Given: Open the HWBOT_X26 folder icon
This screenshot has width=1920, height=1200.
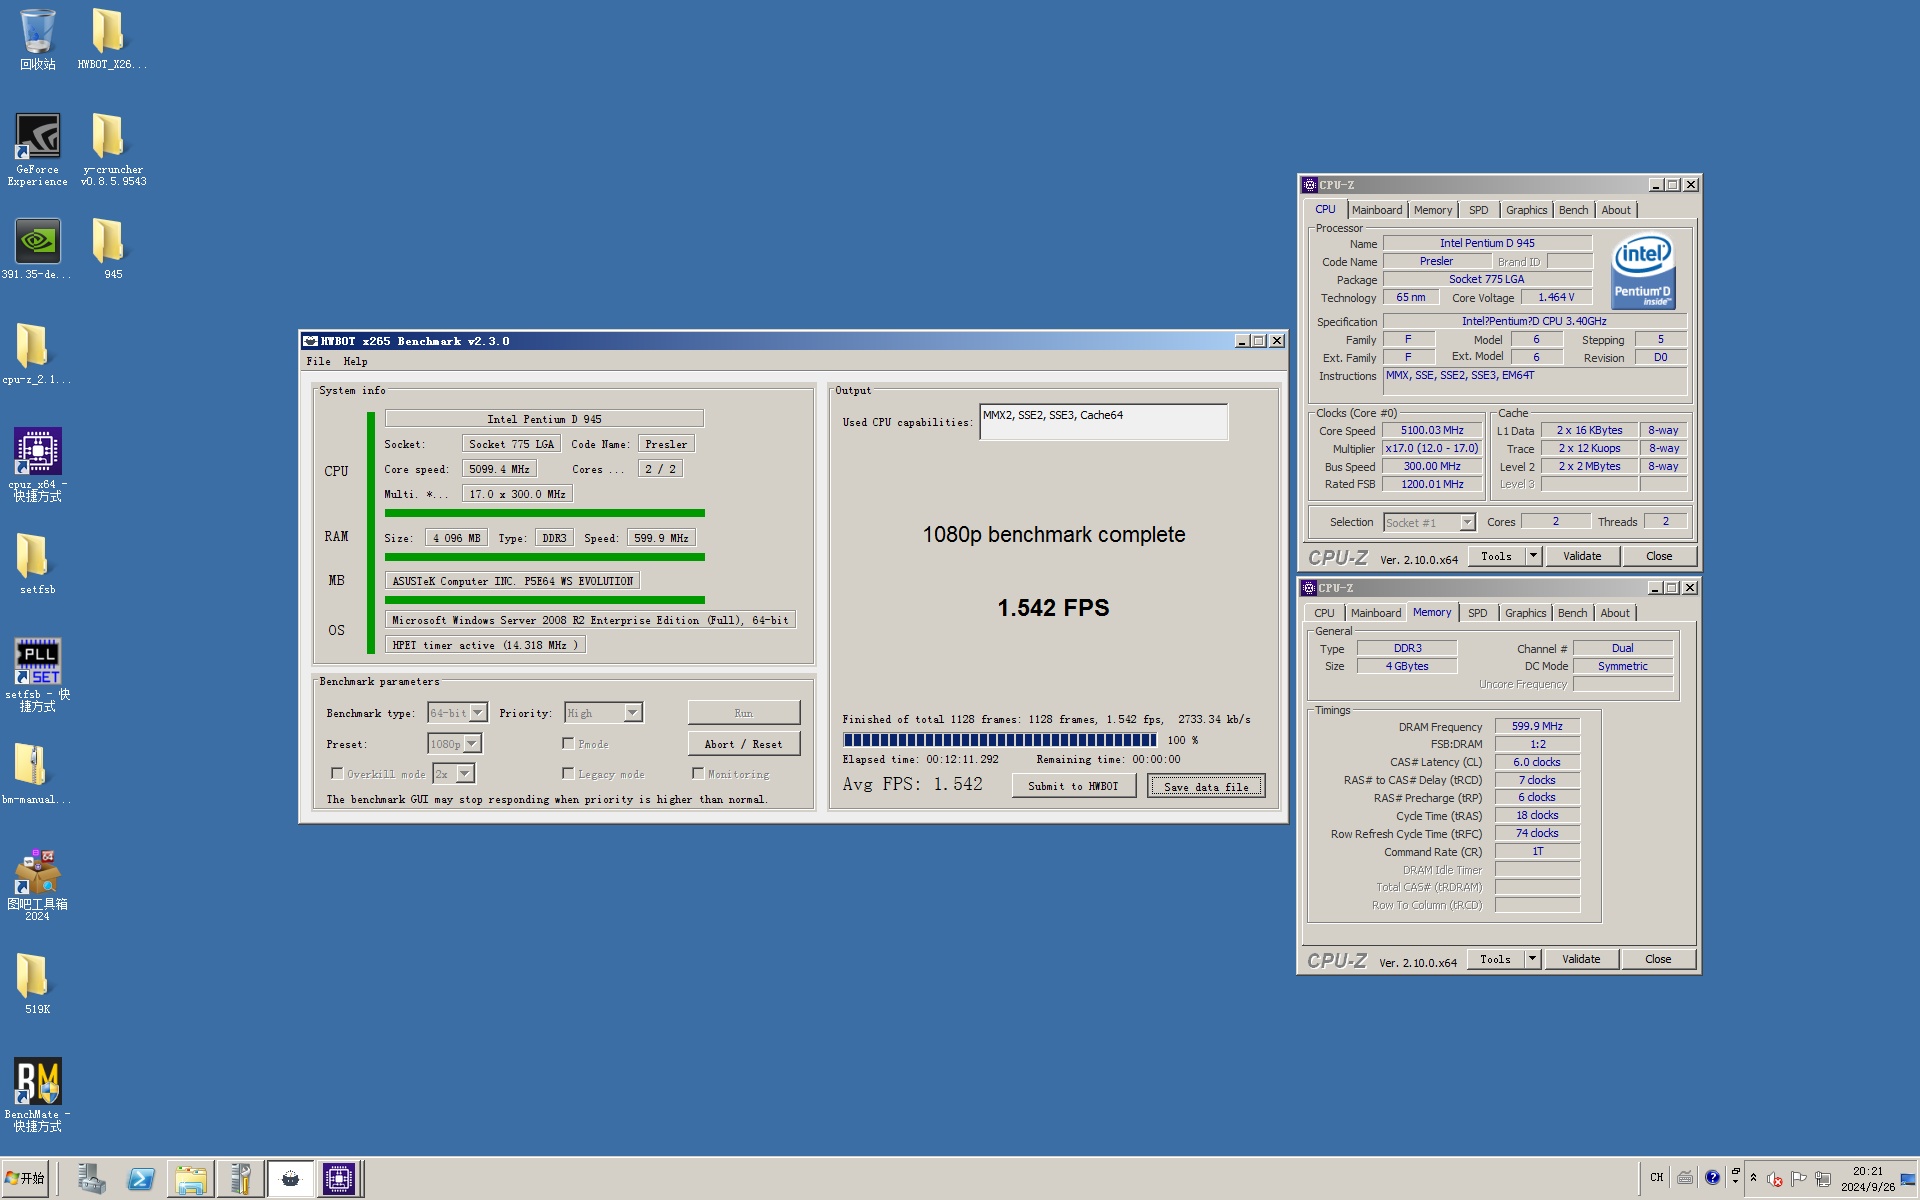Looking at the screenshot, I should (111, 40).
